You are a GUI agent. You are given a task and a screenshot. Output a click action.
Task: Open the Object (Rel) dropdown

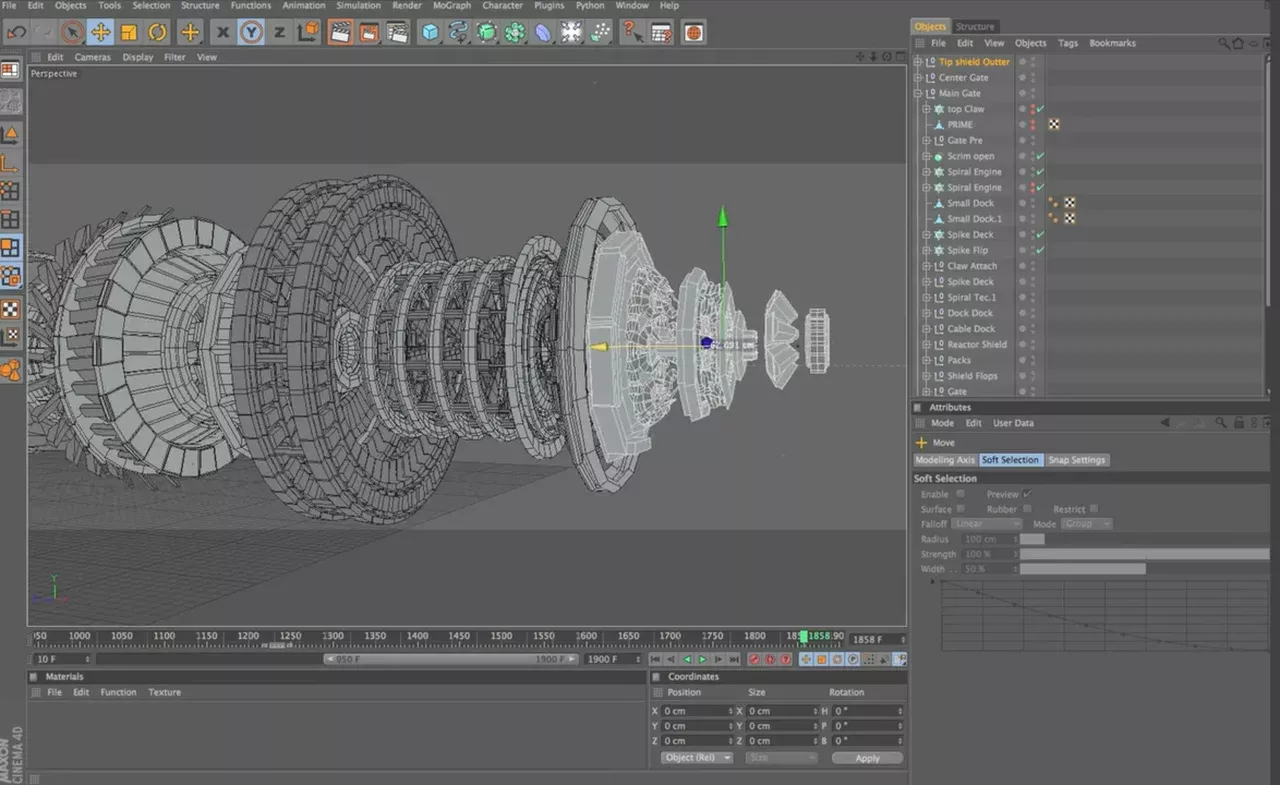pyautogui.click(x=697, y=758)
